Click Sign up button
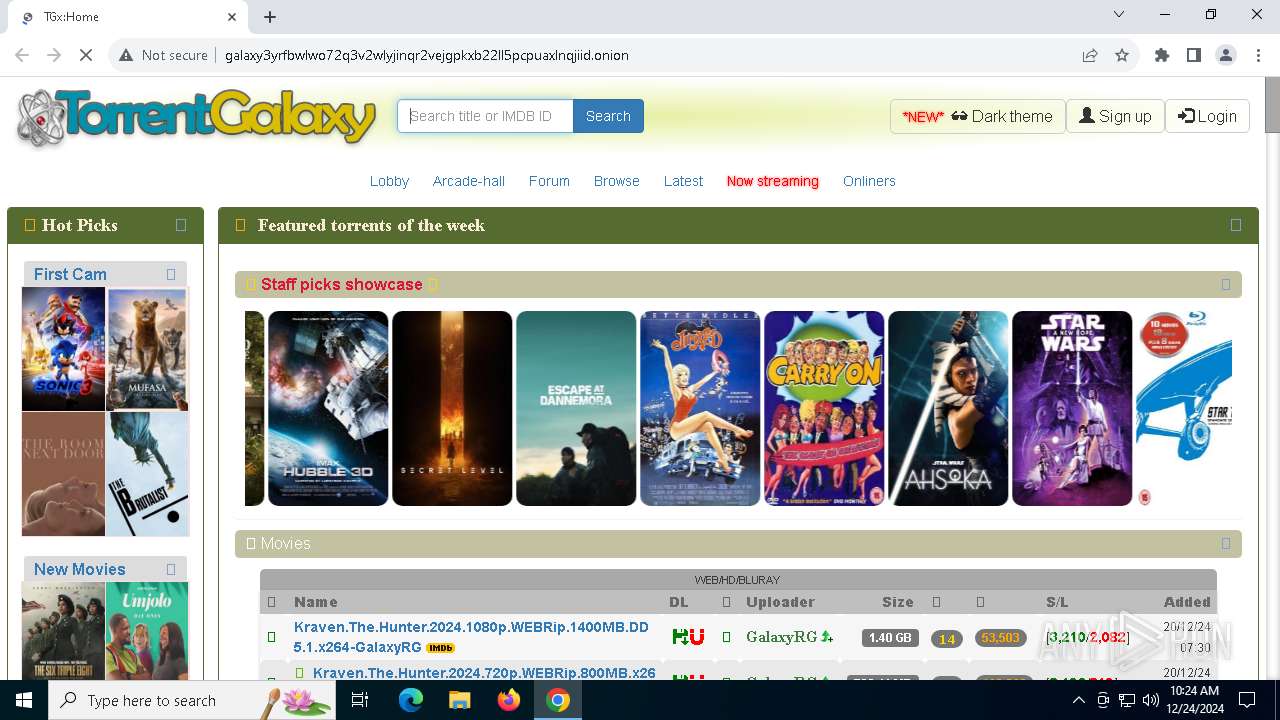Viewport: 1280px width, 720px height. point(1115,116)
